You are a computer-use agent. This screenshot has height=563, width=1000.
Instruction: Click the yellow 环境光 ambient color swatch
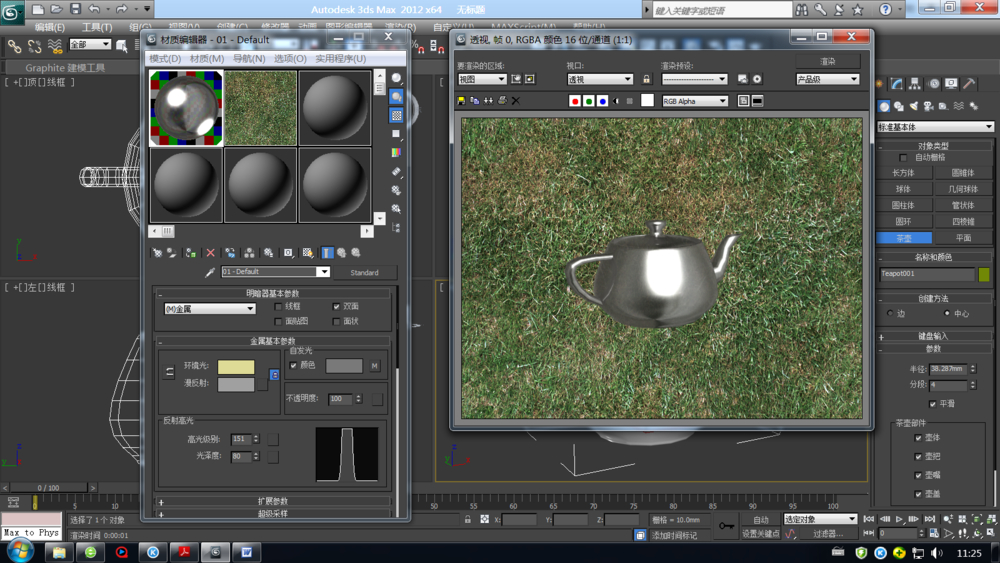click(x=236, y=368)
